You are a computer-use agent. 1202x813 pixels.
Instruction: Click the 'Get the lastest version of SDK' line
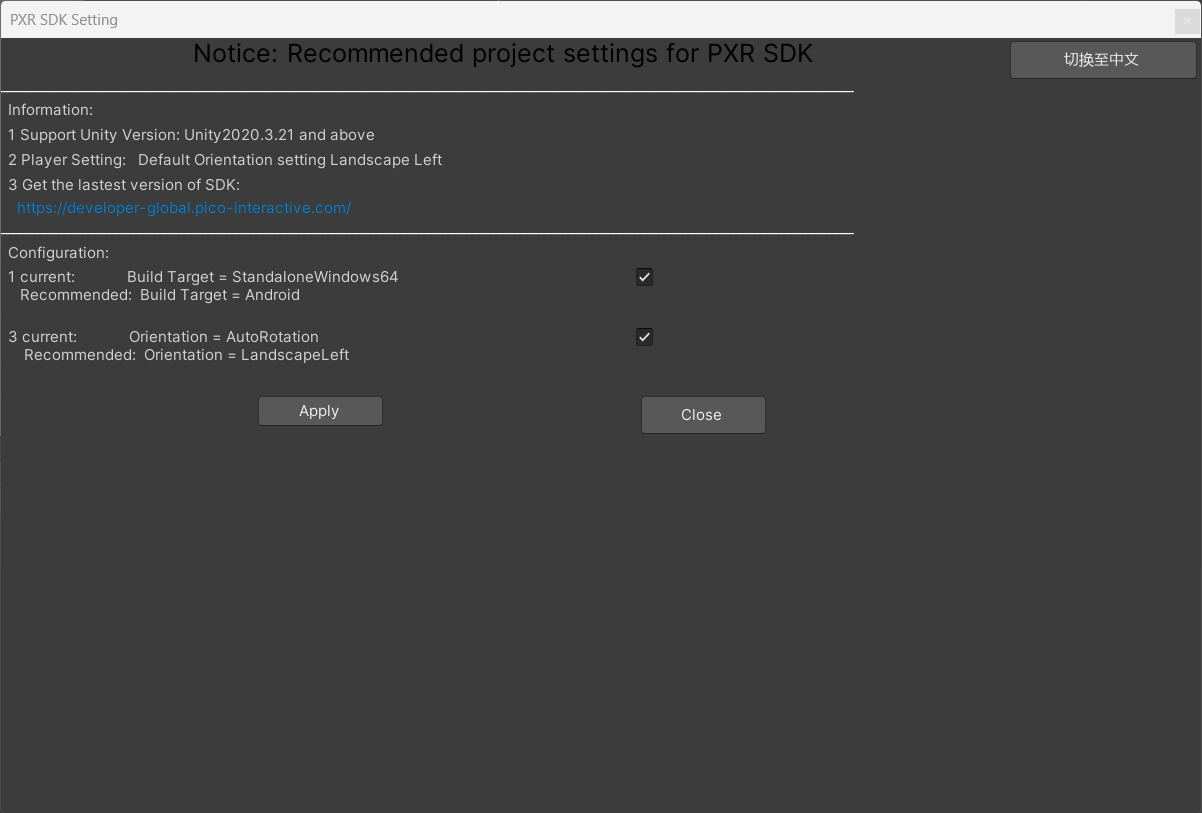coord(124,185)
